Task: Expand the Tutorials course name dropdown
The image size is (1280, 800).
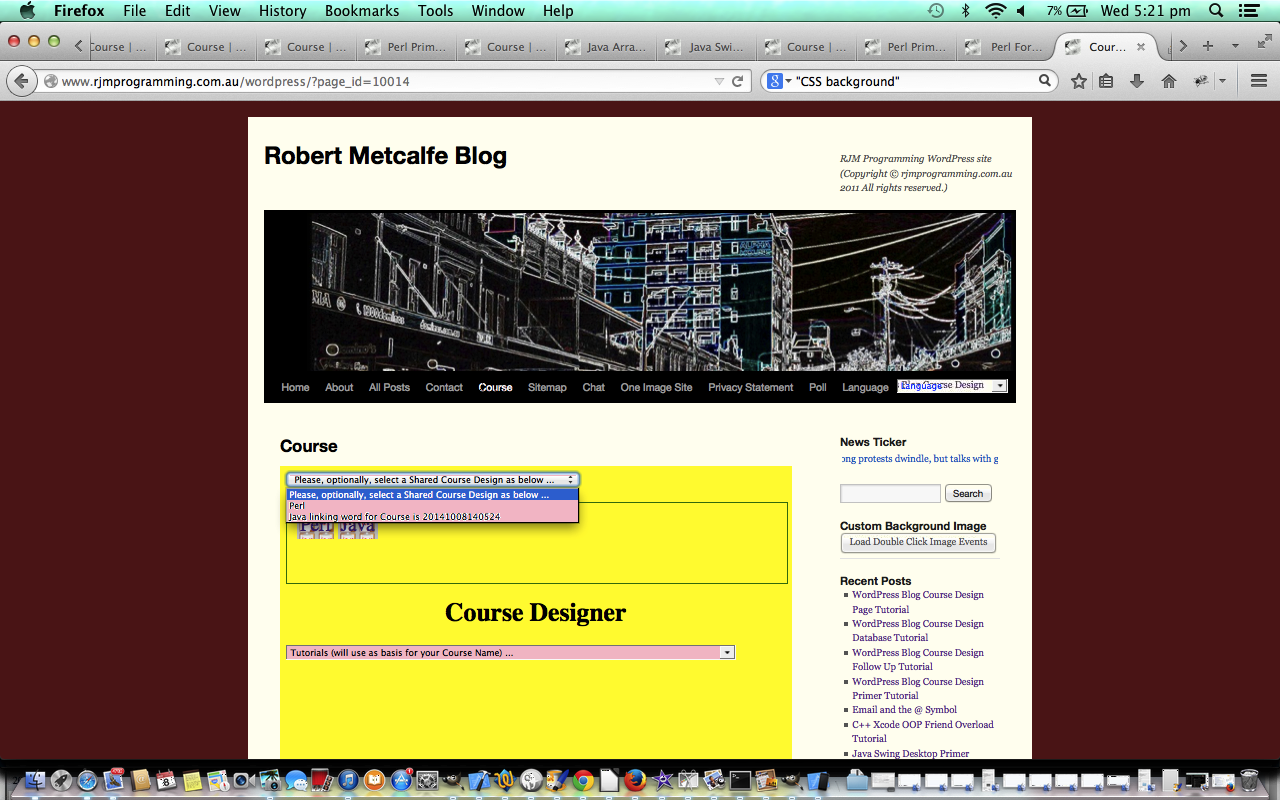Action: [510, 652]
